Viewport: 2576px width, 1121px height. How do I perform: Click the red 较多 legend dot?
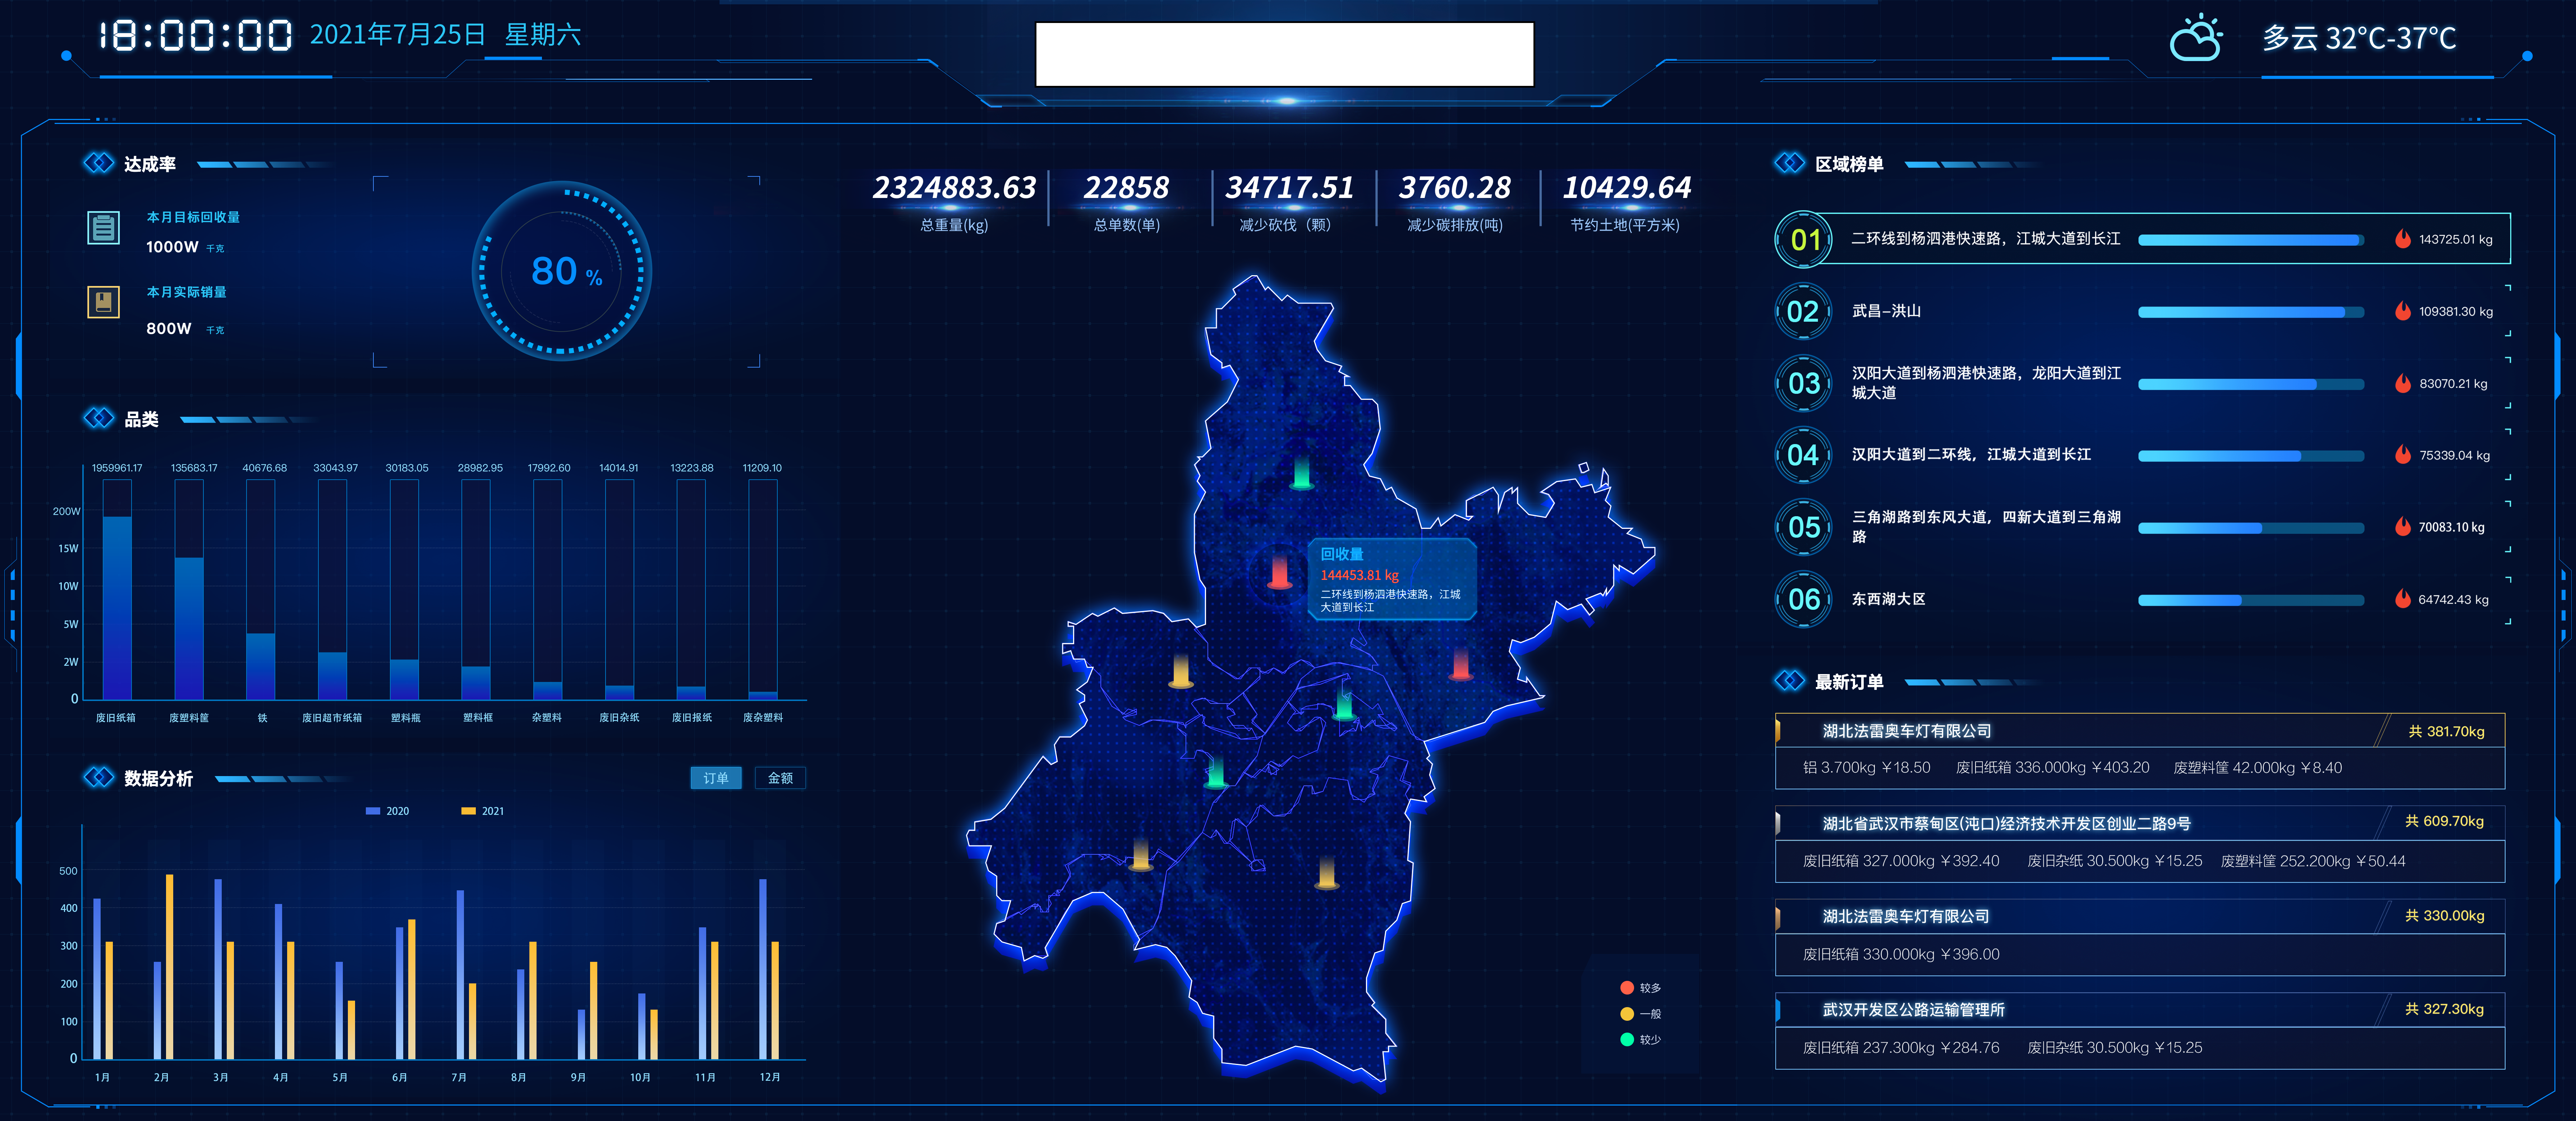click(1627, 988)
